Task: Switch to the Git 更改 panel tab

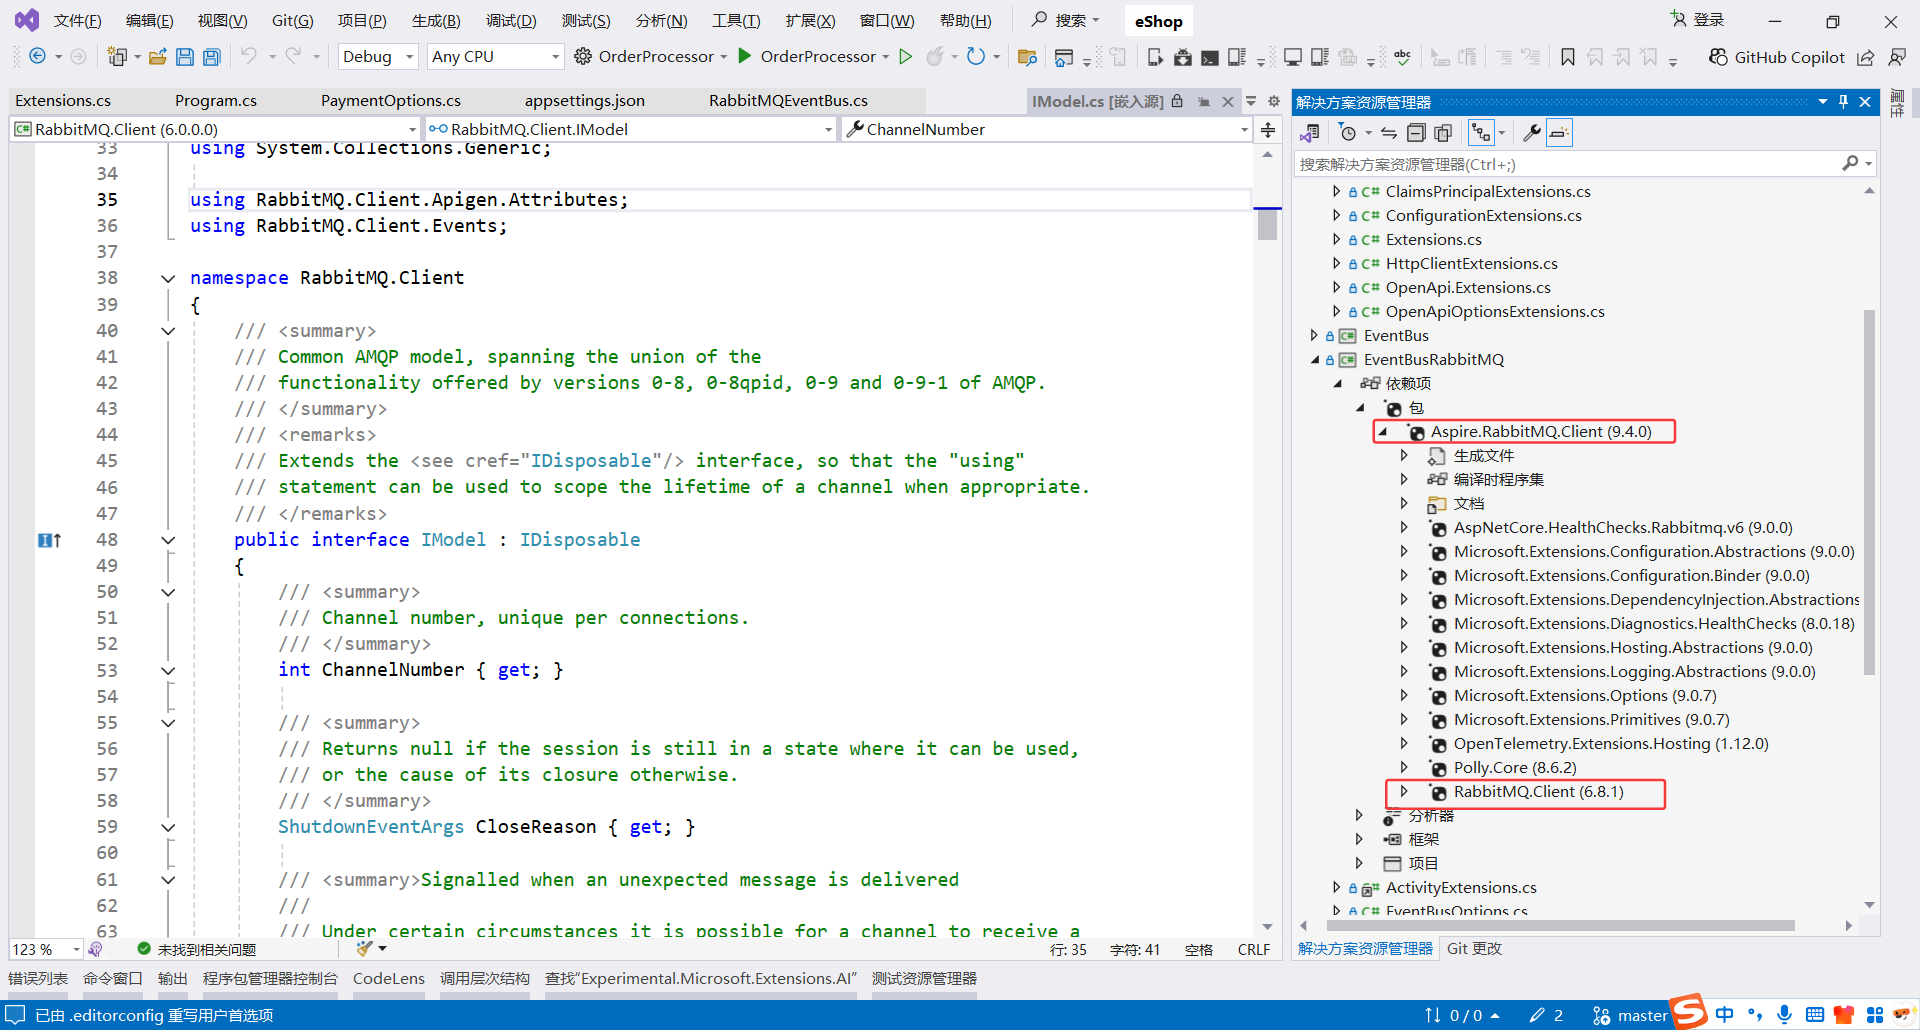Action: pos(1474,948)
